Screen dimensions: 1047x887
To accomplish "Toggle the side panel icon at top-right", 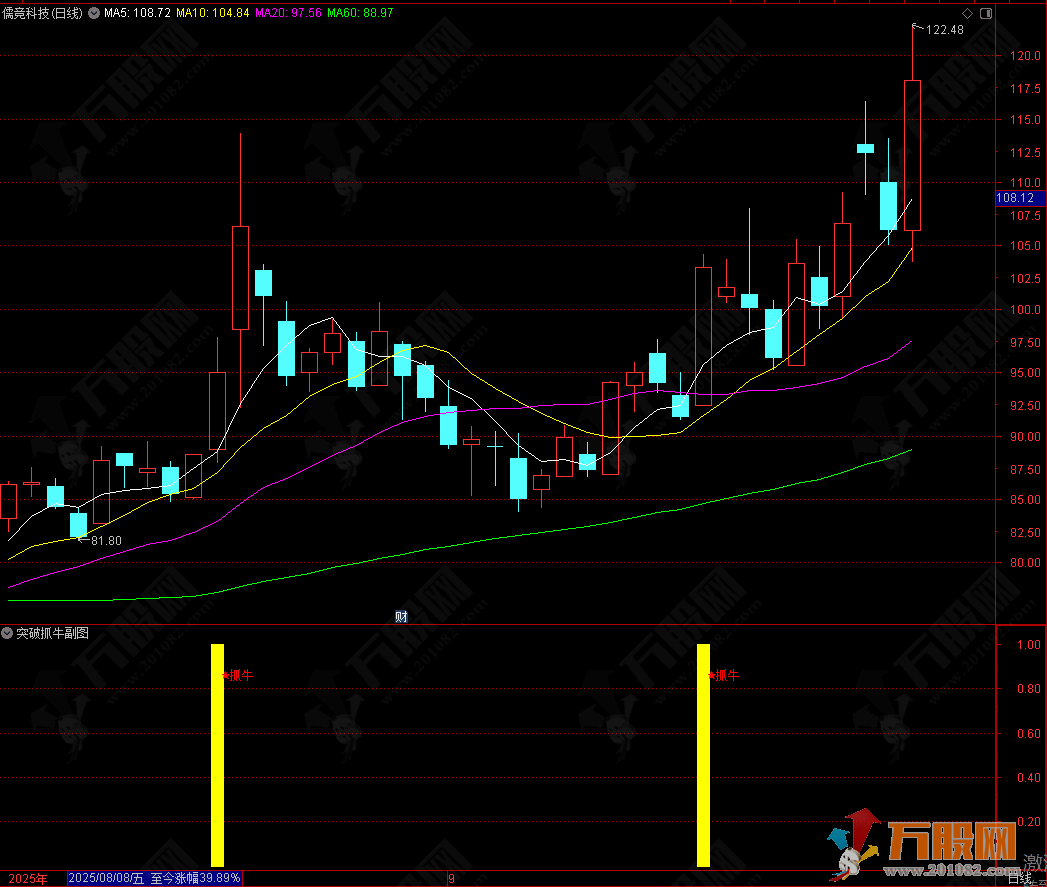I will coord(986,14).
